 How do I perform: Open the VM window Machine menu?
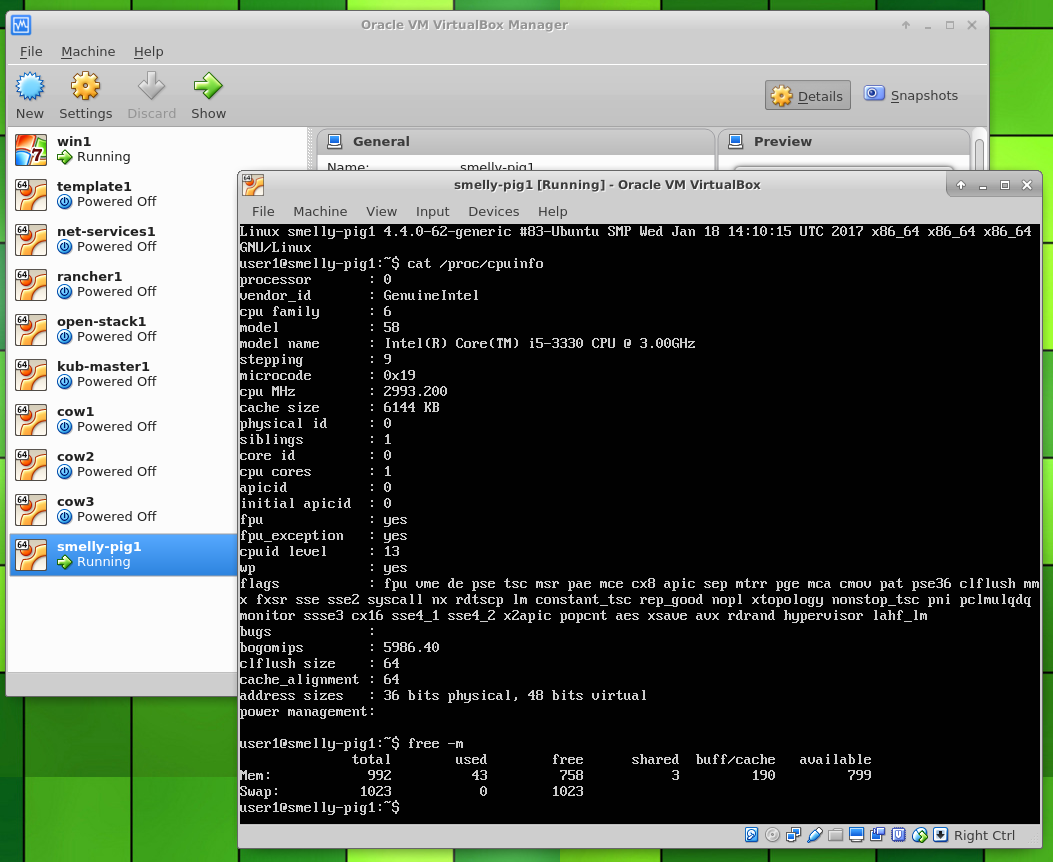coord(320,211)
